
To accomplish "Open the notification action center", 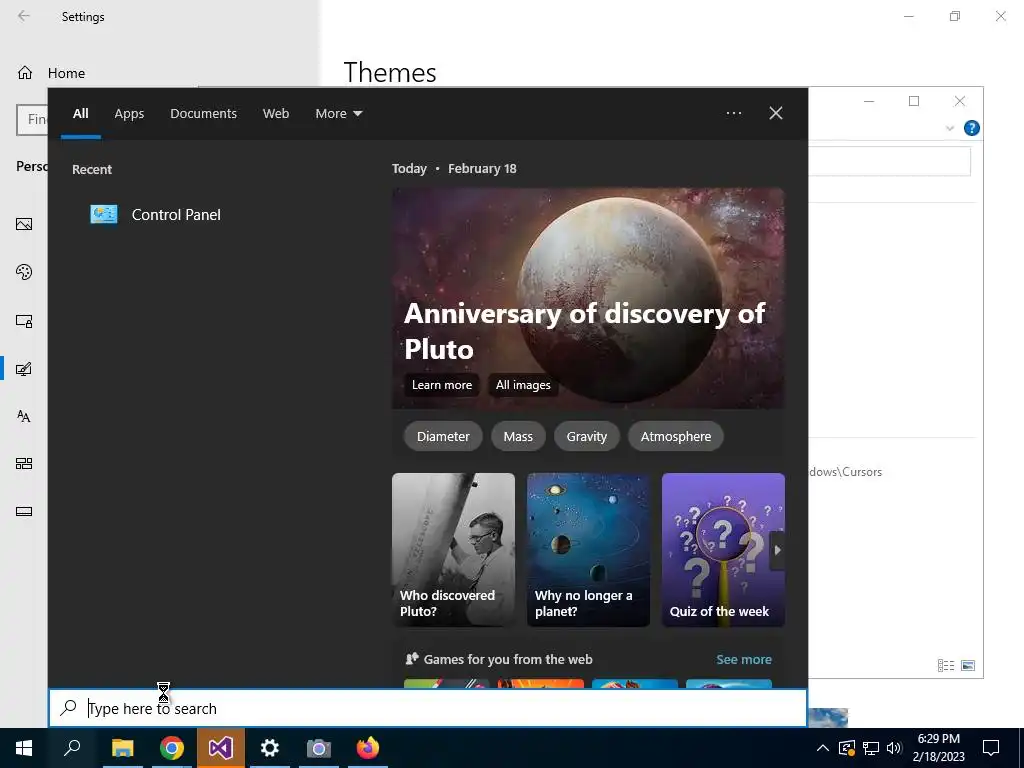I will point(991,748).
